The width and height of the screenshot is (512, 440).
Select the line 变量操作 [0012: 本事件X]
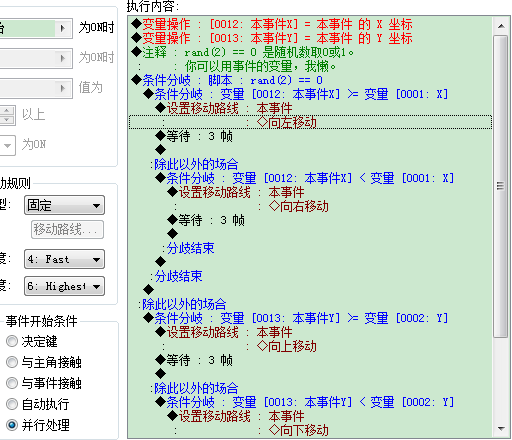pyautogui.click(x=310, y=24)
